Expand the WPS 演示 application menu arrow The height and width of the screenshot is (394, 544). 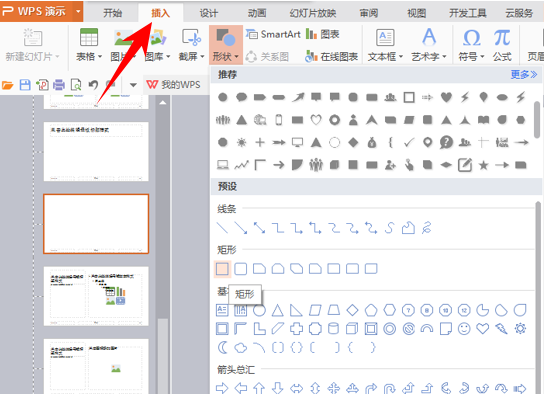pos(78,11)
